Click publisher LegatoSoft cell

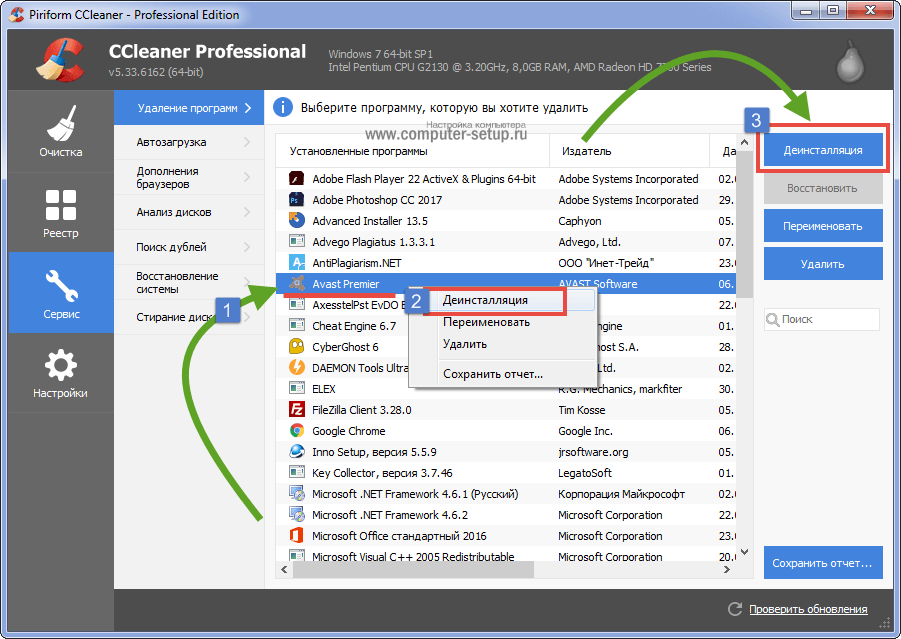coord(585,473)
